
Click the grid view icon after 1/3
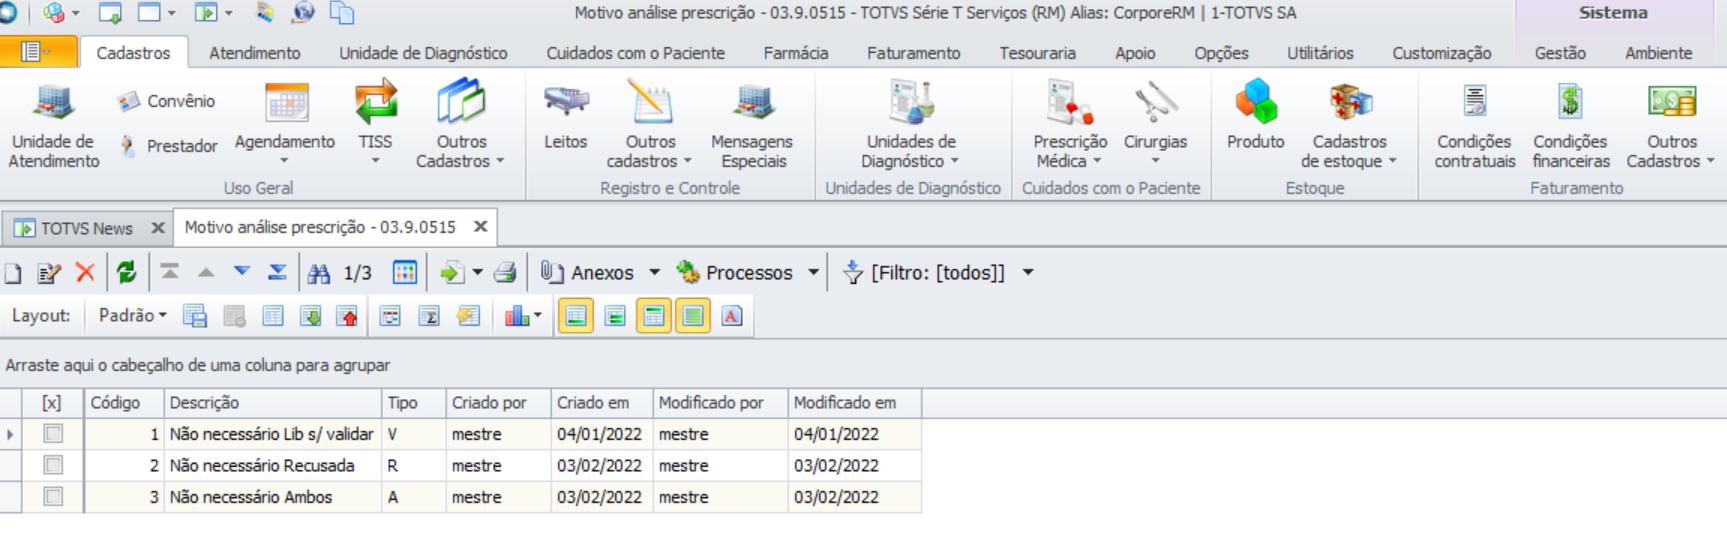405,272
